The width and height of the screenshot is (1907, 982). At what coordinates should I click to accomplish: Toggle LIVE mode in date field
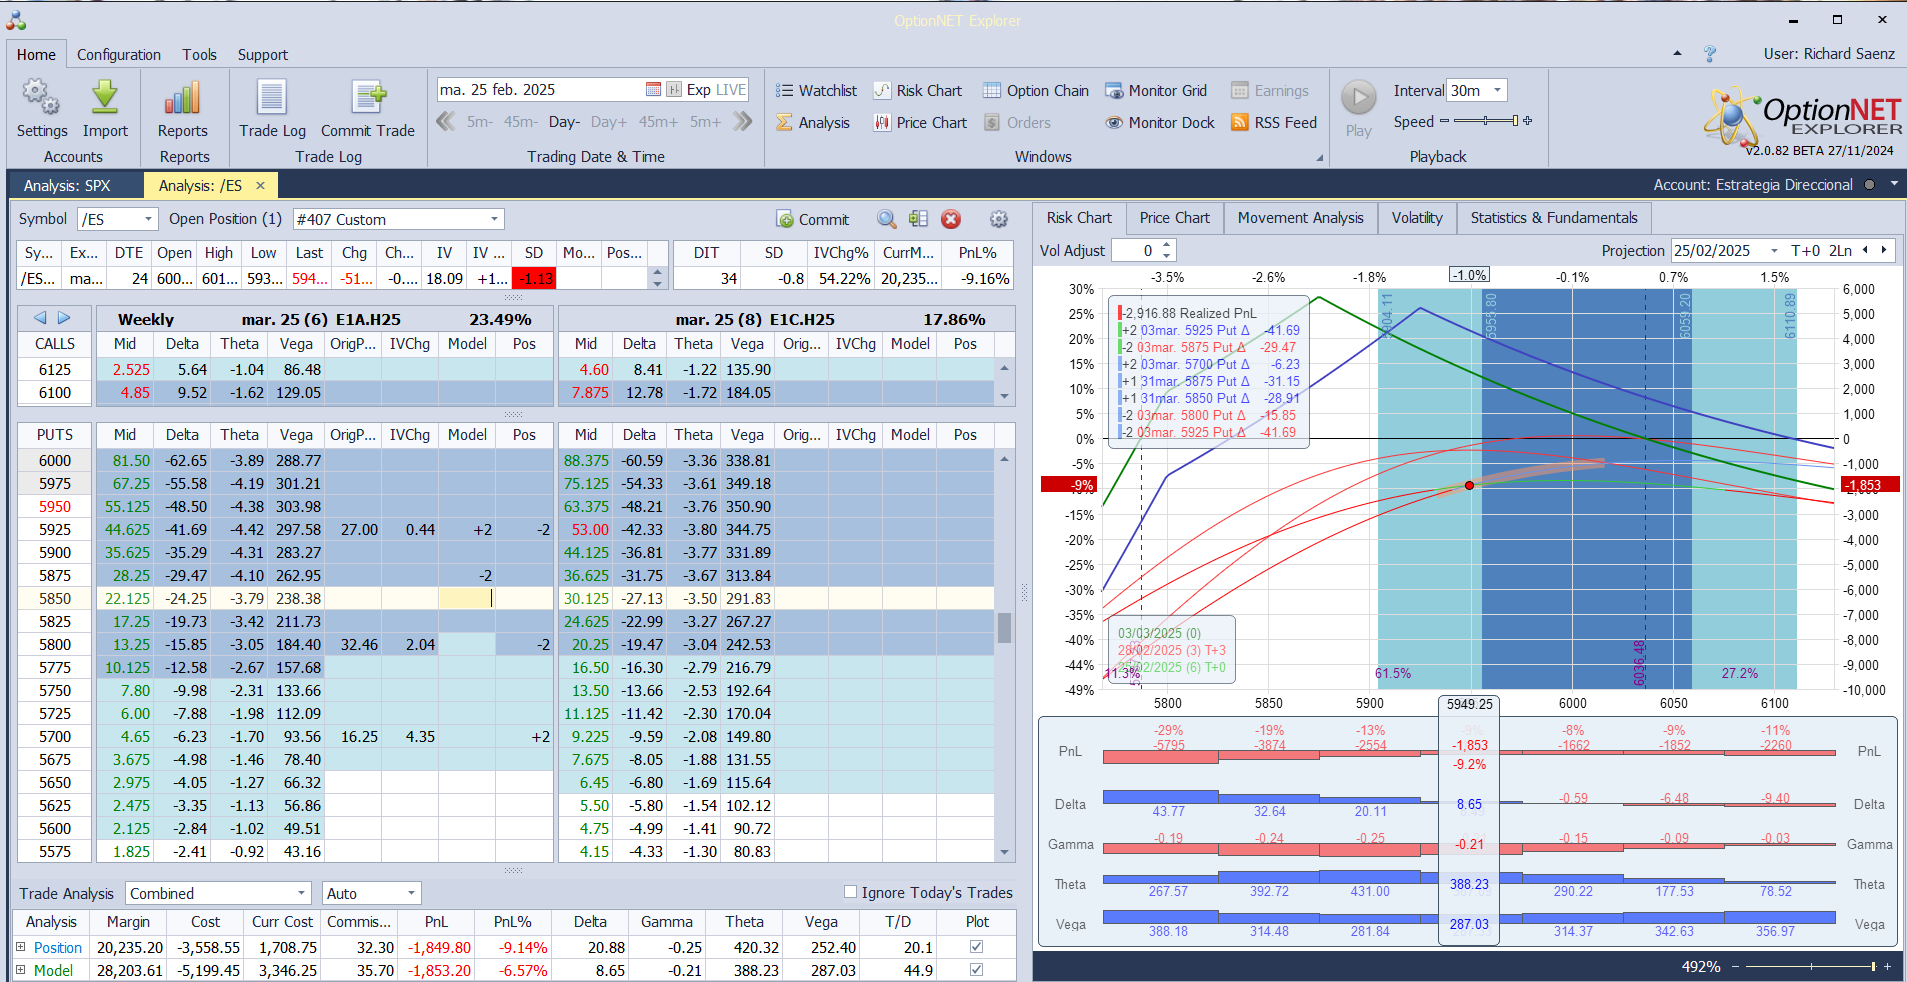click(731, 90)
